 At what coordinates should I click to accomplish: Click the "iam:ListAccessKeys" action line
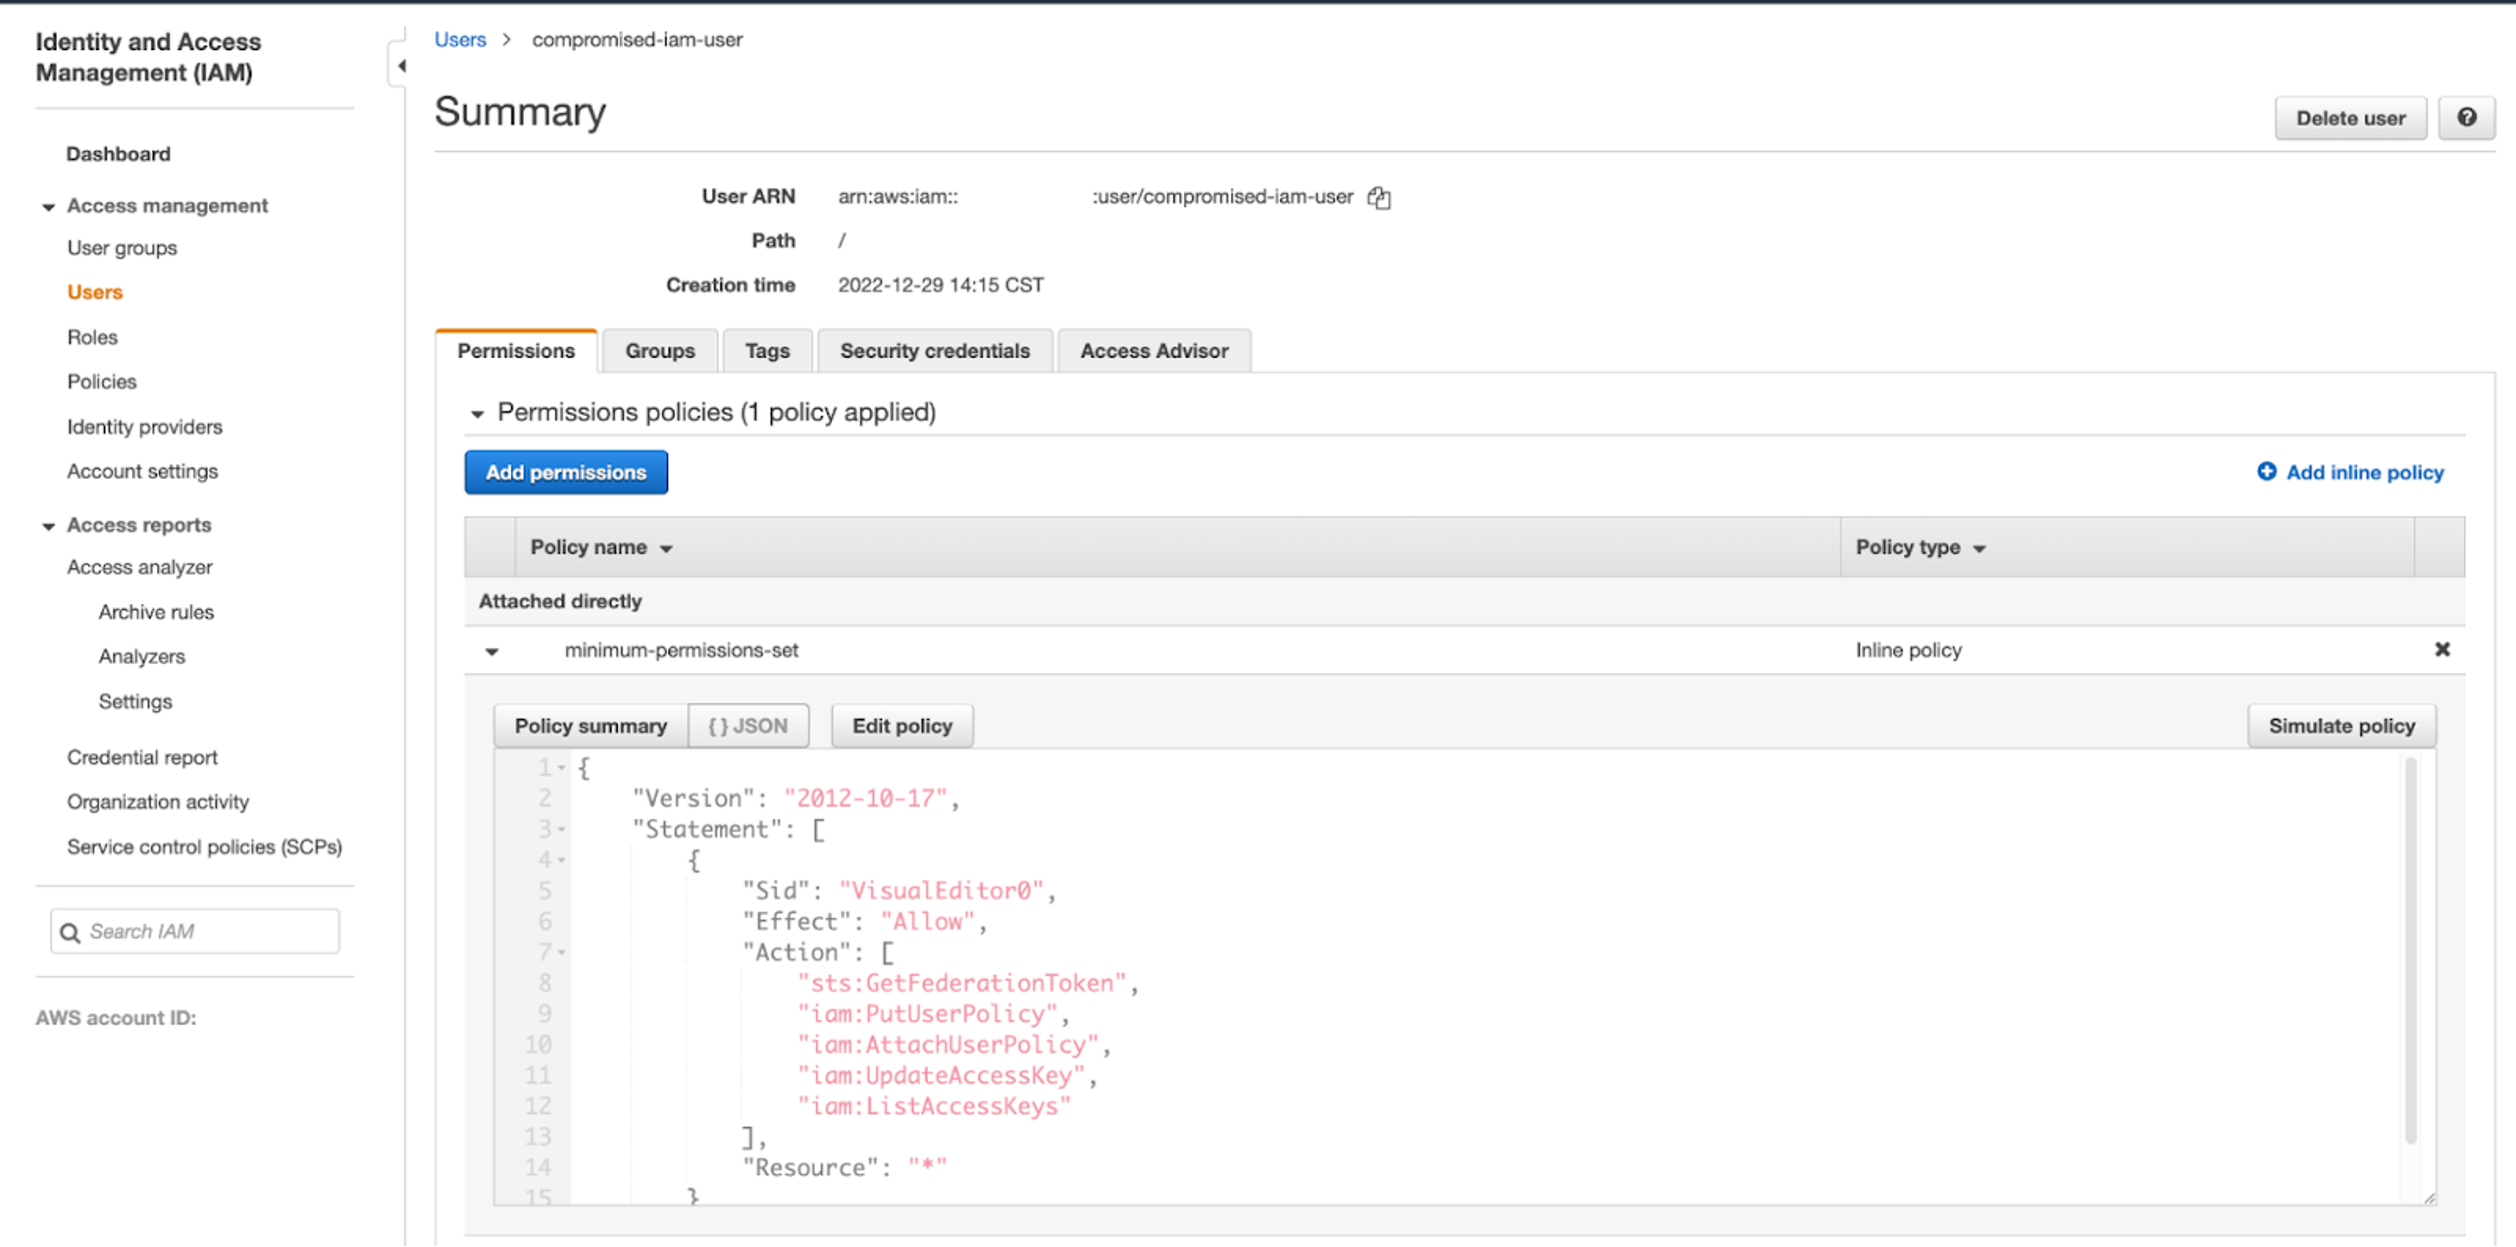pyautogui.click(x=934, y=1107)
